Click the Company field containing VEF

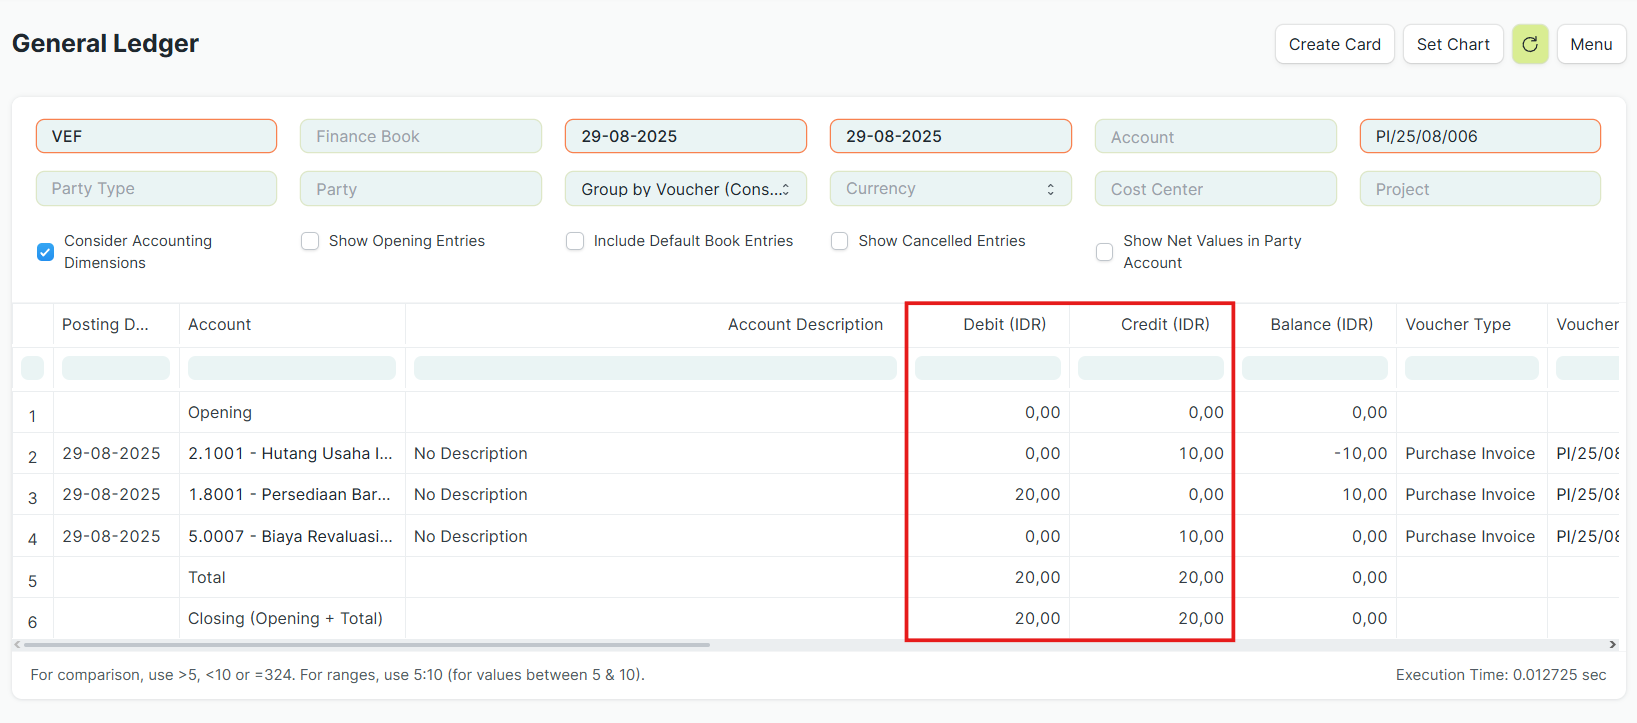(x=156, y=136)
